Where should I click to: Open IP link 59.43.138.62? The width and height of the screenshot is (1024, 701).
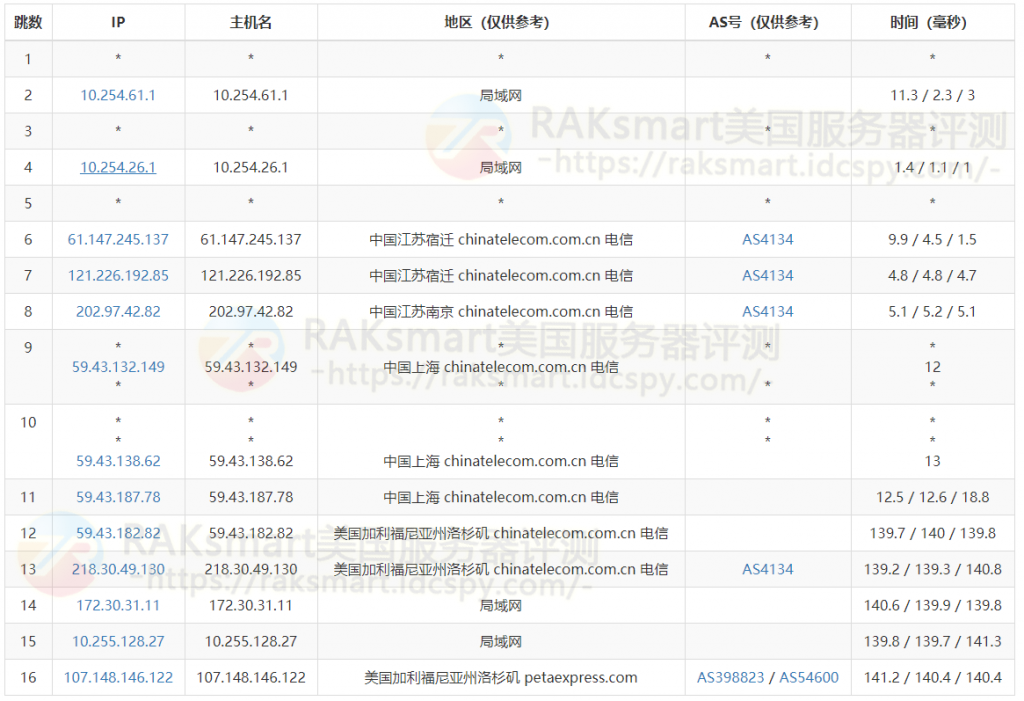118,461
